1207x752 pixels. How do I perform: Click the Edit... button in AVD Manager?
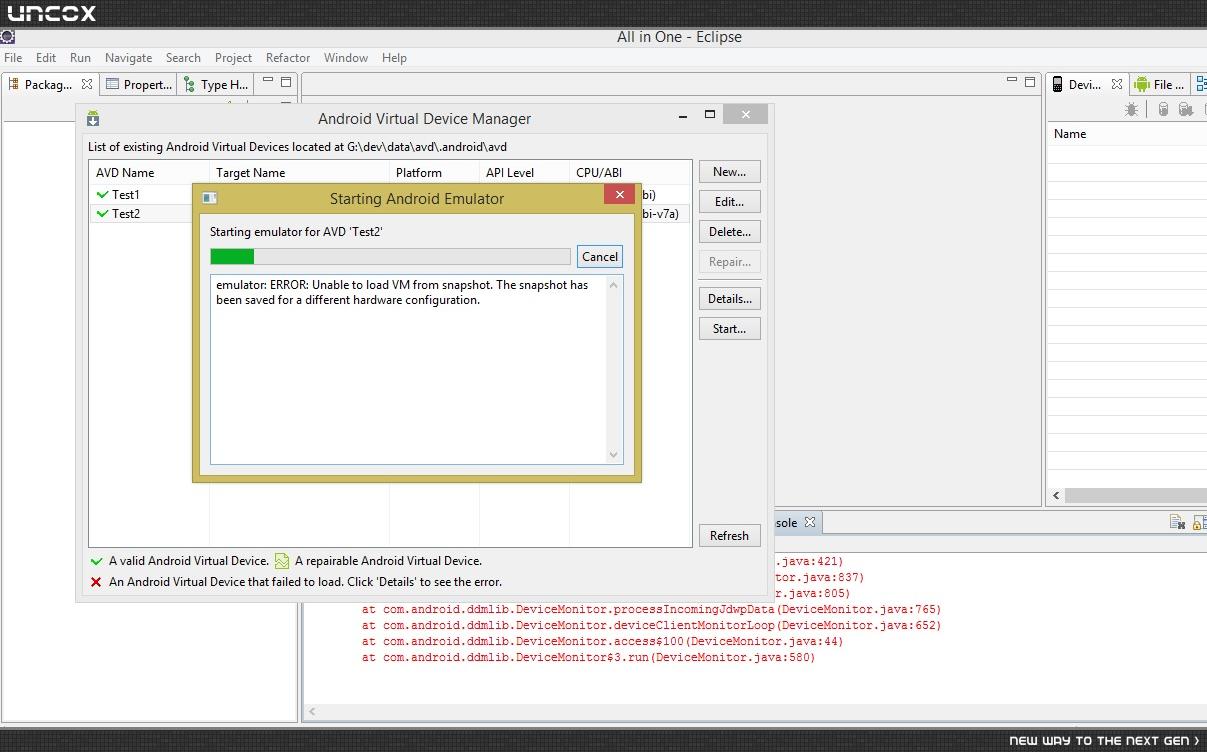coord(729,202)
